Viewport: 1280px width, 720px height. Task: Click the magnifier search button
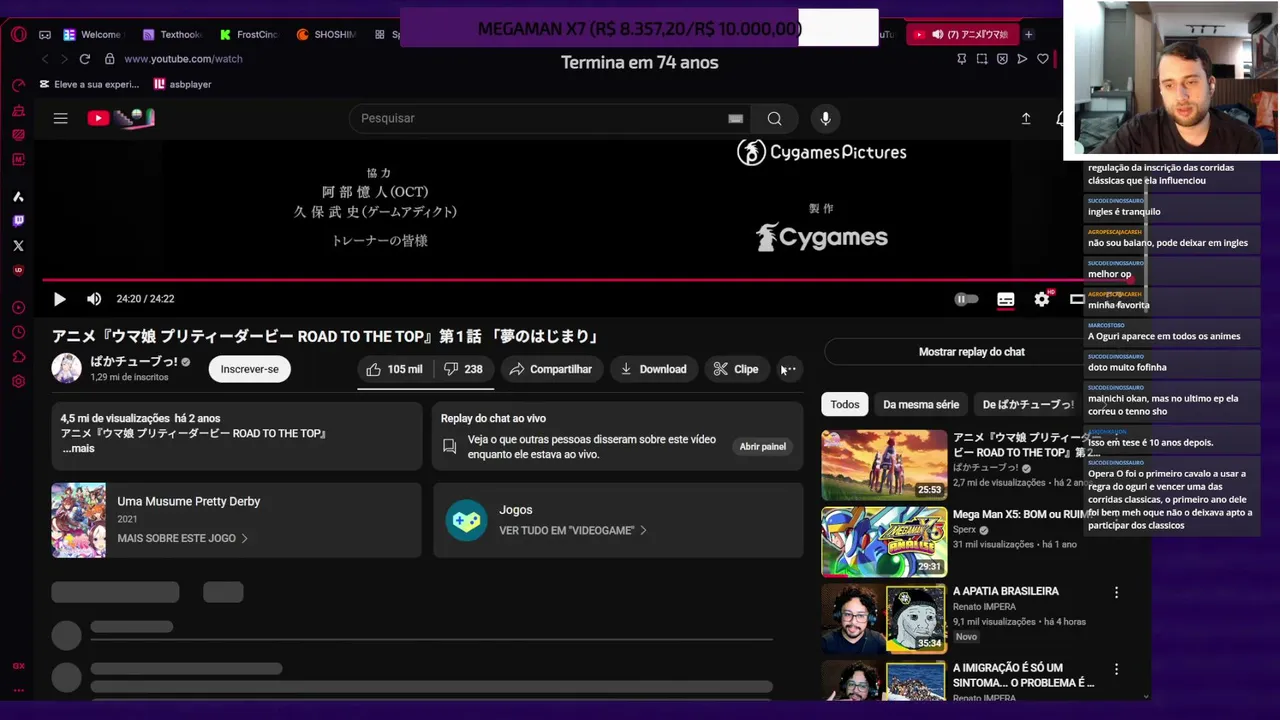pos(774,118)
